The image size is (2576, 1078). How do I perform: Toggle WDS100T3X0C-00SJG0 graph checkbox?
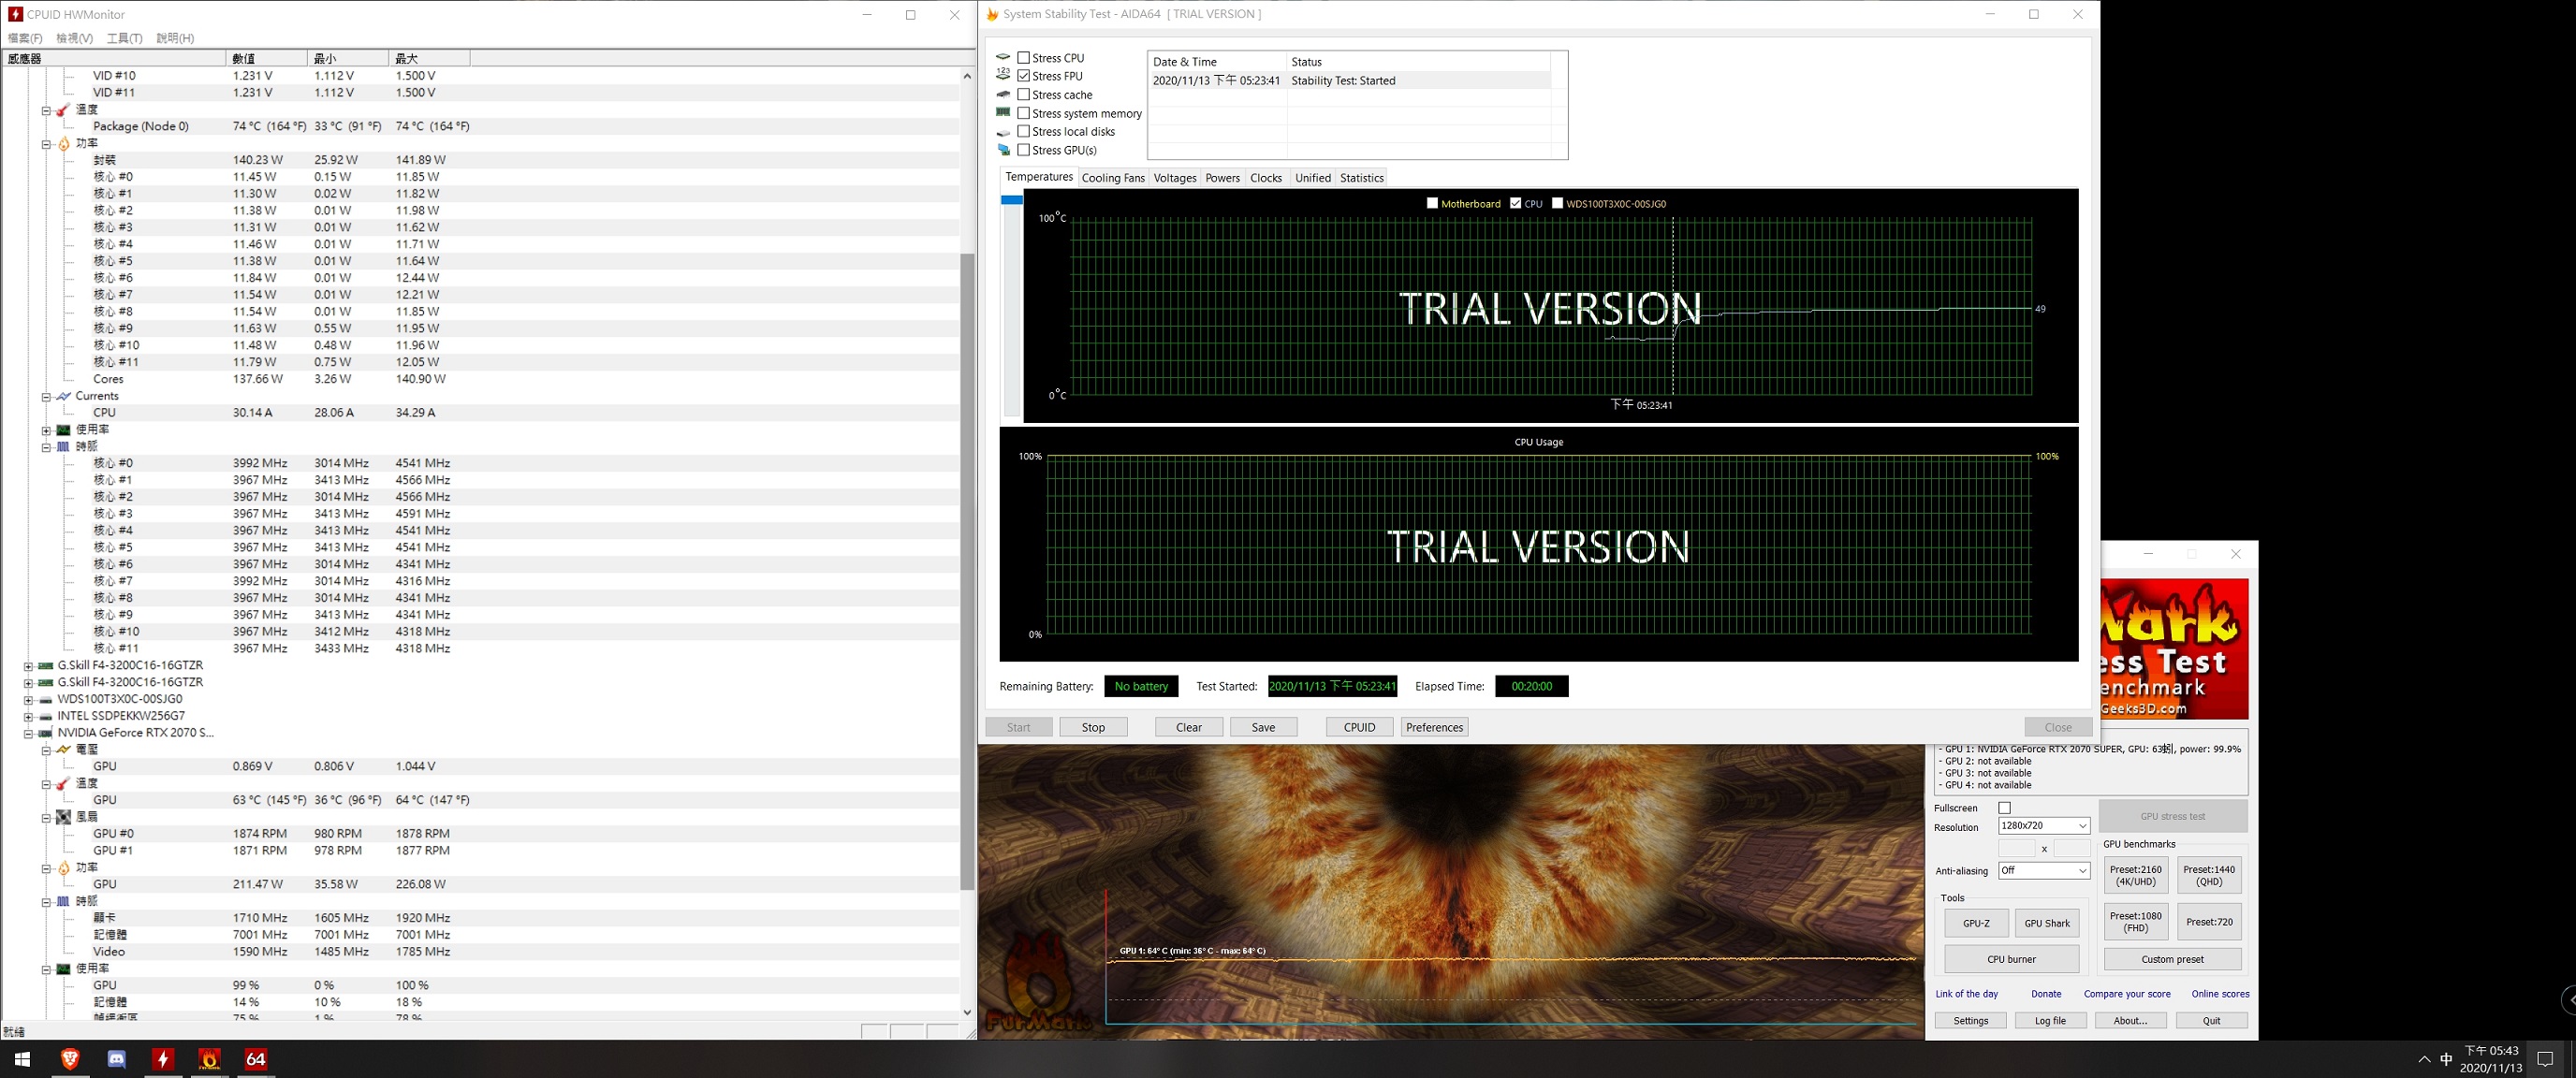[1557, 203]
